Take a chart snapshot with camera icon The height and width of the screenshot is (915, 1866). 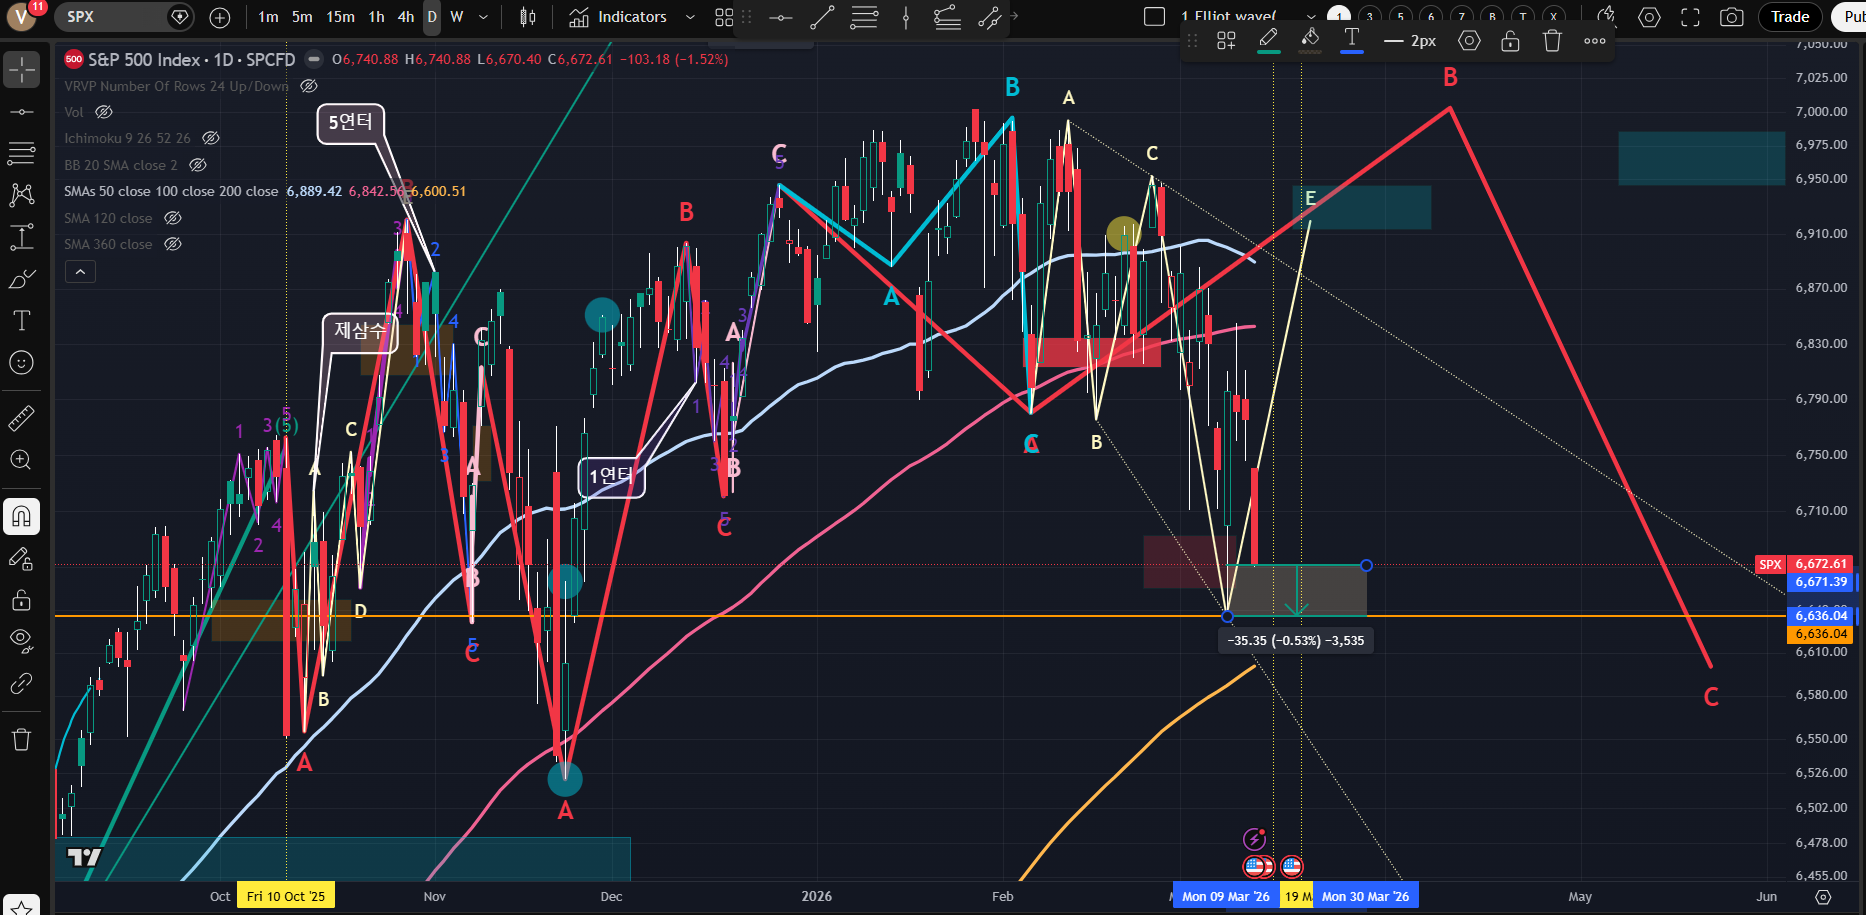1732,17
